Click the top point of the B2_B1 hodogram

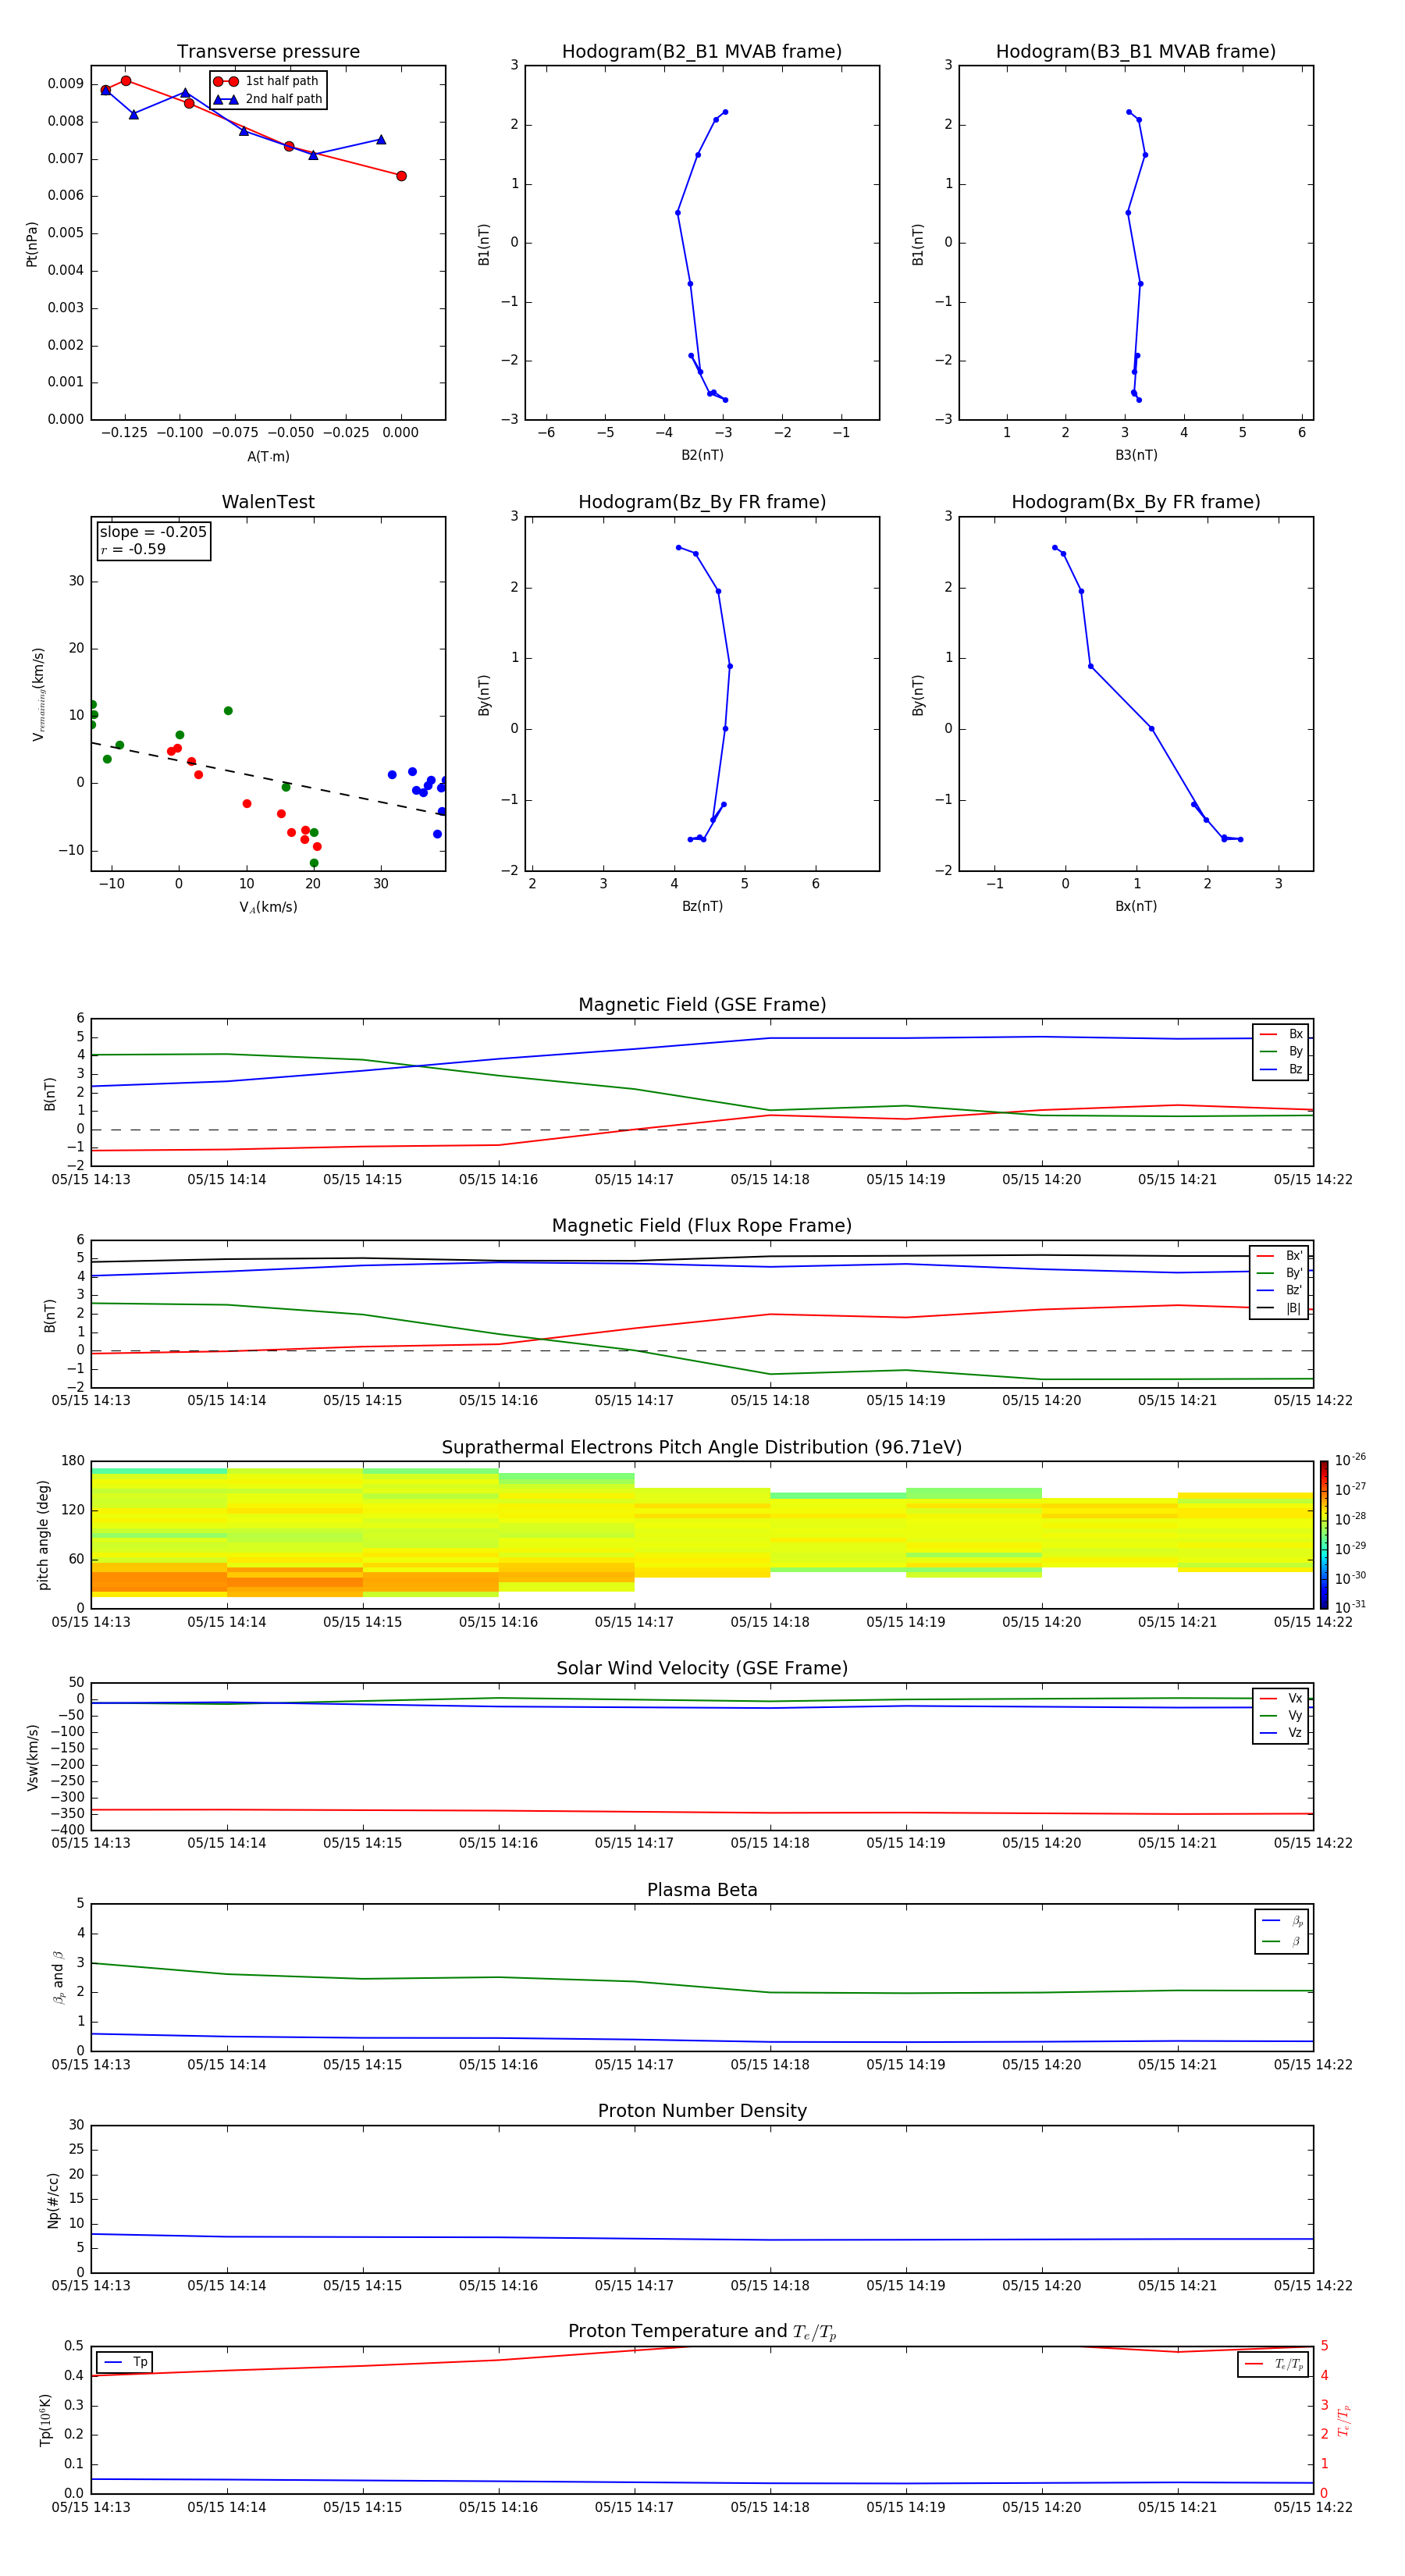[725, 112]
